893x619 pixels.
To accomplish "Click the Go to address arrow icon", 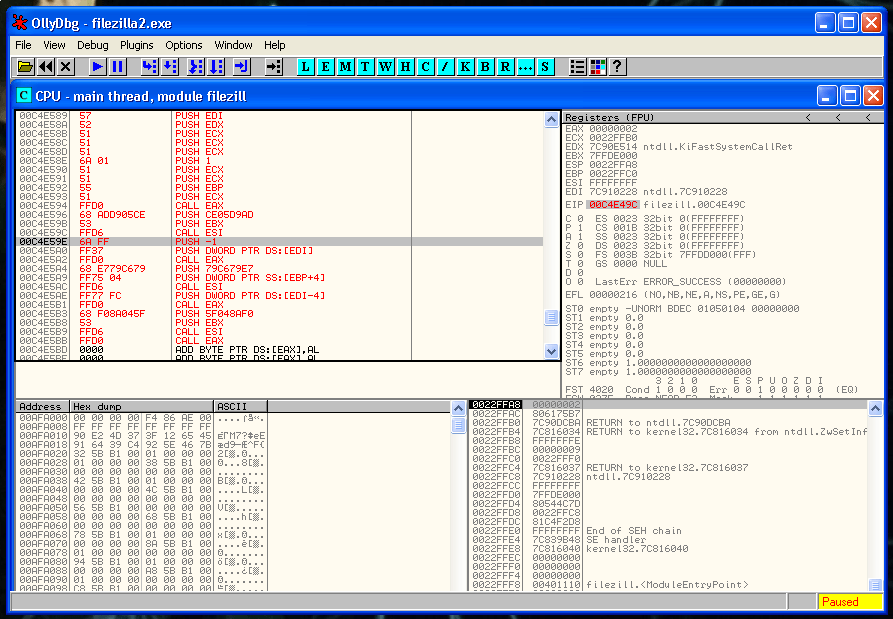I will [273, 67].
